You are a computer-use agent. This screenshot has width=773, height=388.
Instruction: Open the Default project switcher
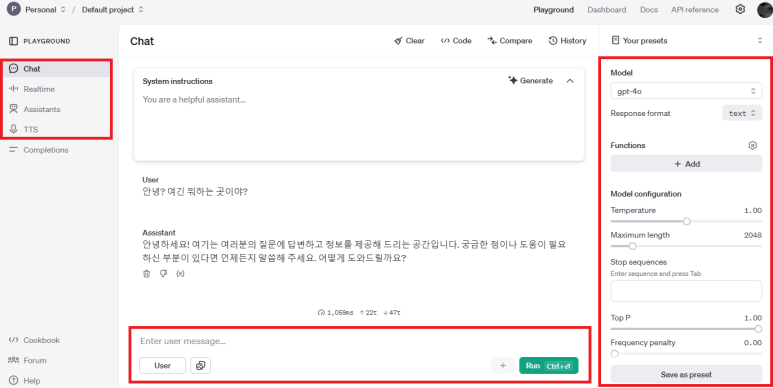pyautogui.click(x=113, y=9)
